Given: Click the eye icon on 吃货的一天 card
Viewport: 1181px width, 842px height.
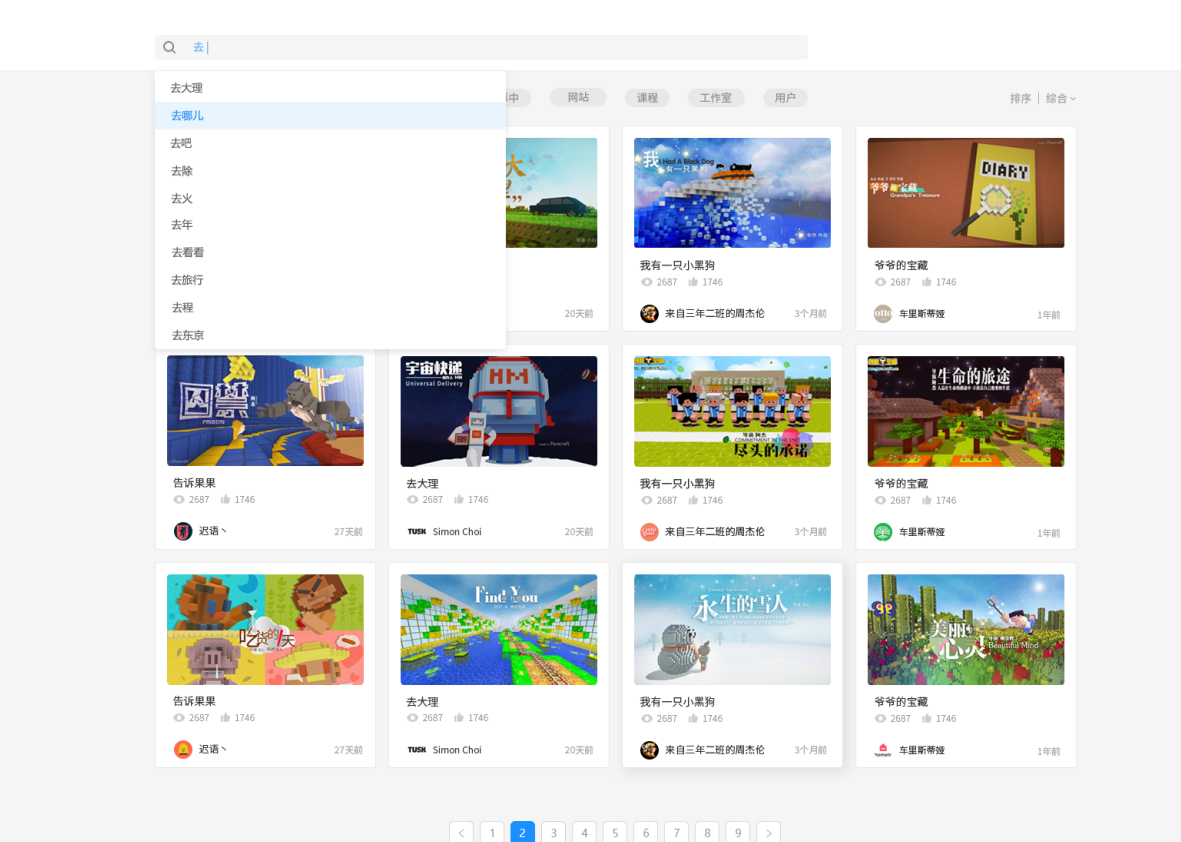Looking at the screenshot, I should coord(179,718).
